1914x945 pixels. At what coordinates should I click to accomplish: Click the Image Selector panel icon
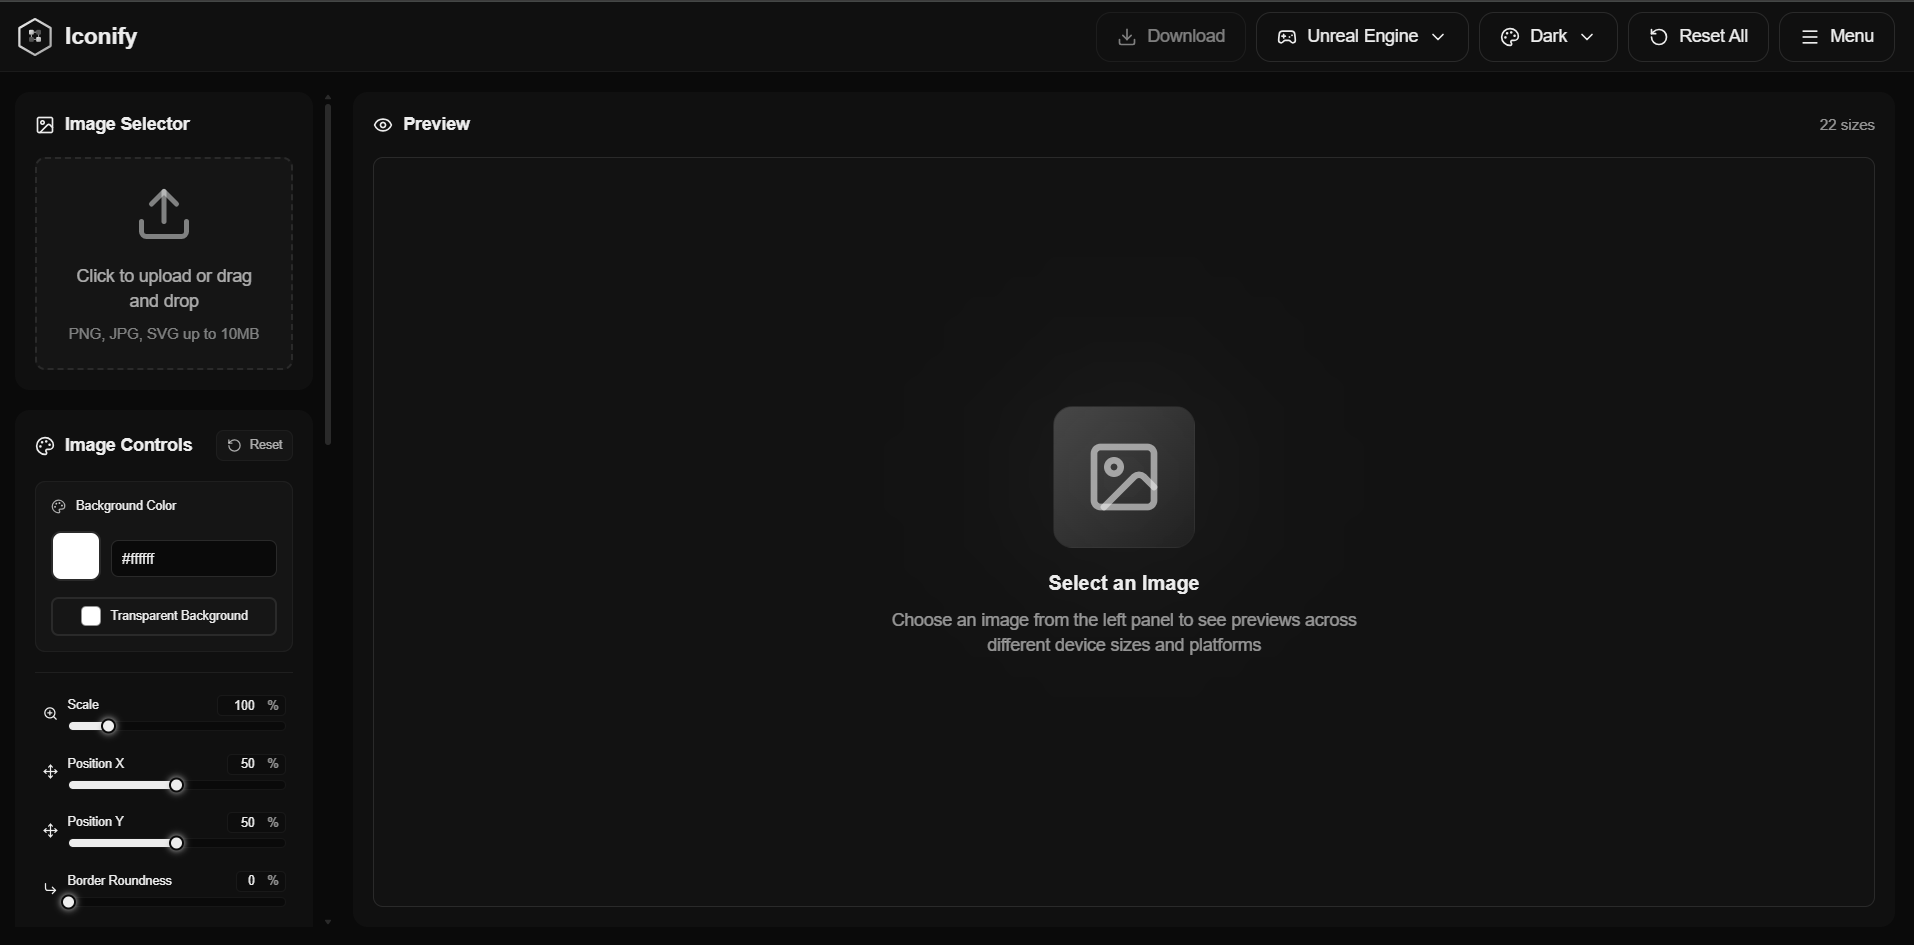[44, 124]
